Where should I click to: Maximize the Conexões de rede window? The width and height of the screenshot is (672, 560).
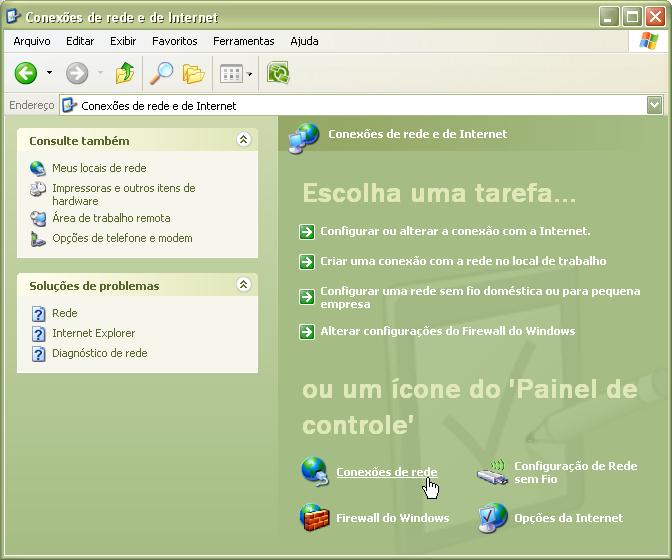(x=632, y=17)
